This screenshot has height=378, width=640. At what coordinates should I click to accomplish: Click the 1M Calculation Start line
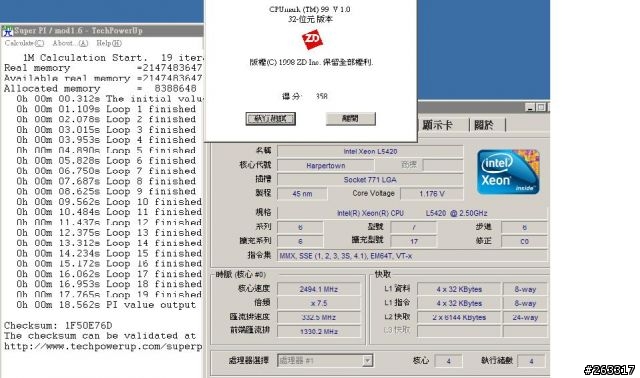tap(113, 58)
